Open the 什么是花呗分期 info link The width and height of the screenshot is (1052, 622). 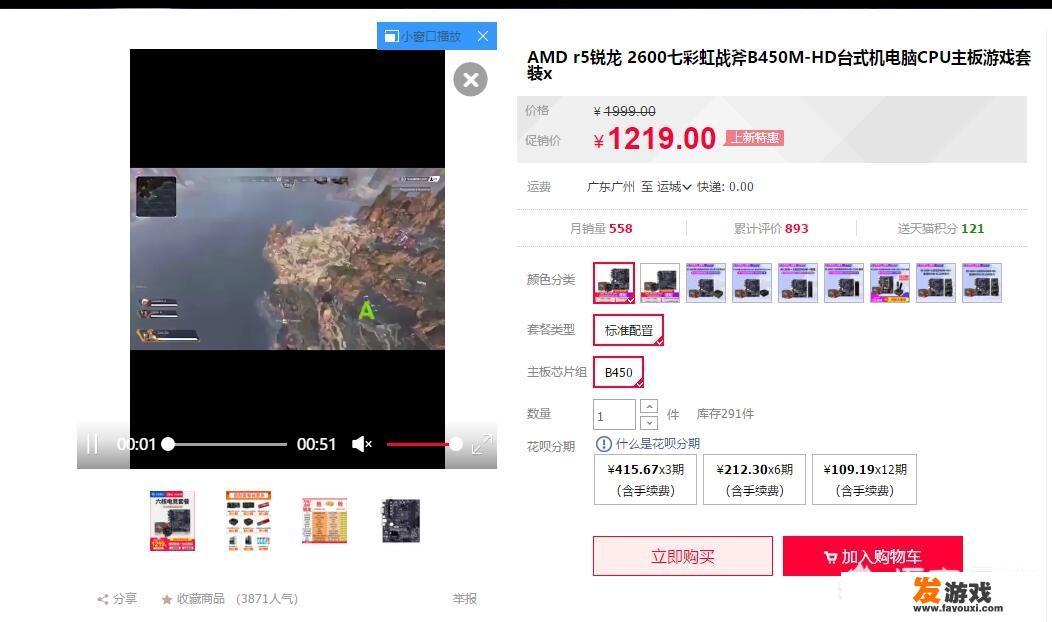click(x=658, y=444)
